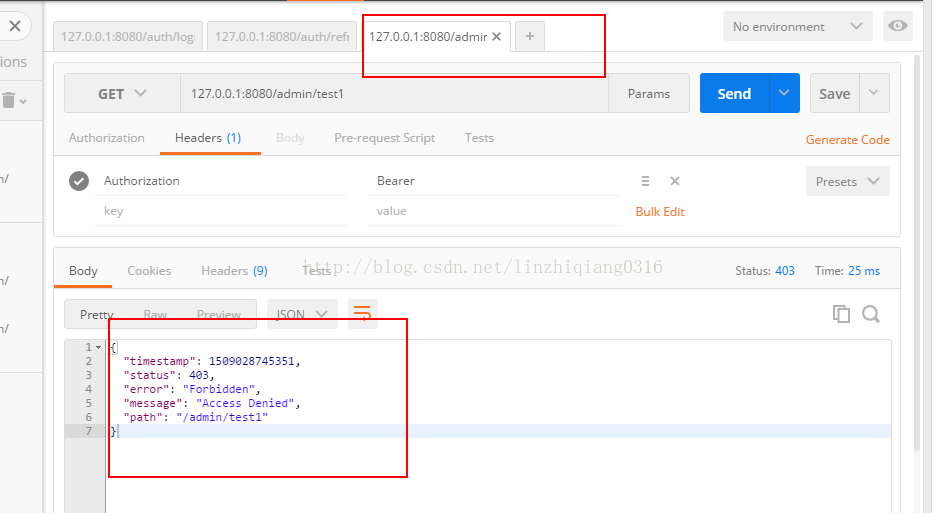This screenshot has height=513, width=946.
Task: Open the Authorization header row menu icon
Action: 645,181
